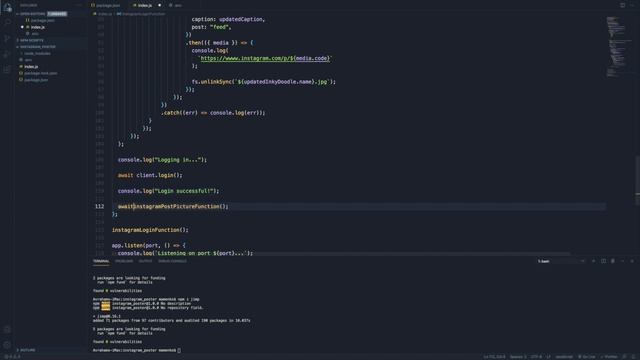The width and height of the screenshot is (640, 360).
Task: Split the terminal
Action: click(x=603, y=261)
